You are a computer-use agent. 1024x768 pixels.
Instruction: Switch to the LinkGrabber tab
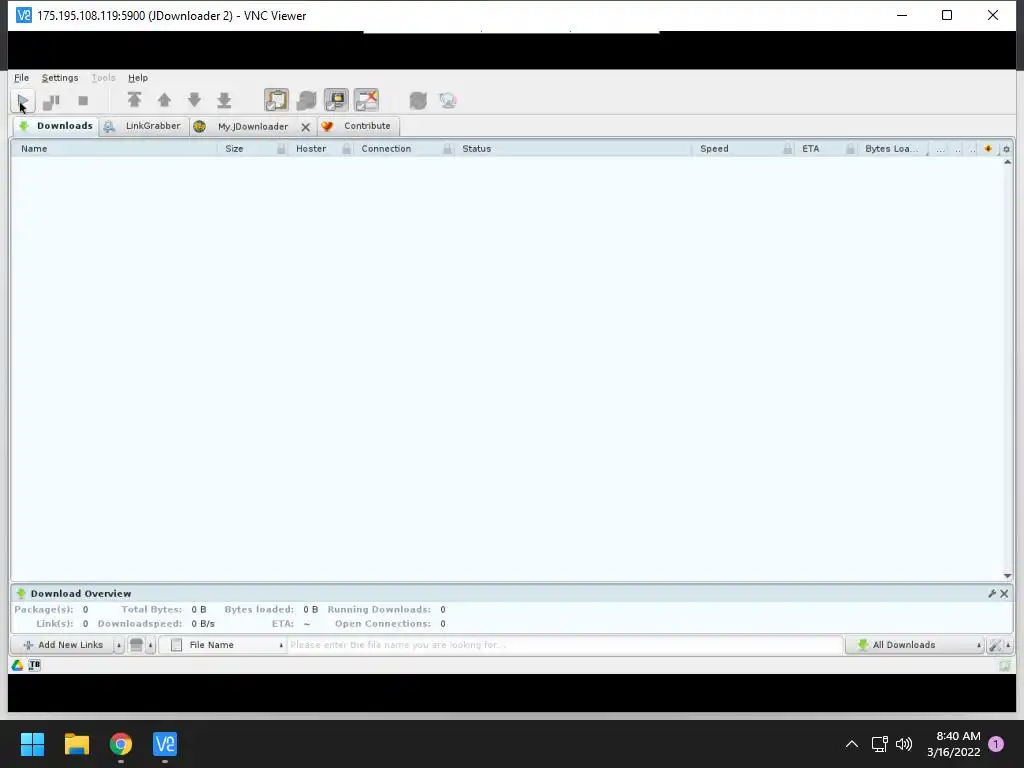pyautogui.click(x=144, y=126)
